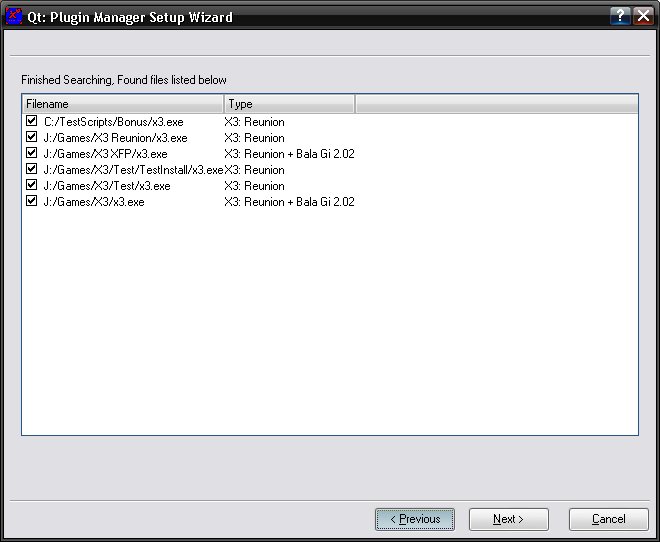Click the first row's X3: Reunion type cell
The width and height of the screenshot is (660, 542).
coord(254,122)
